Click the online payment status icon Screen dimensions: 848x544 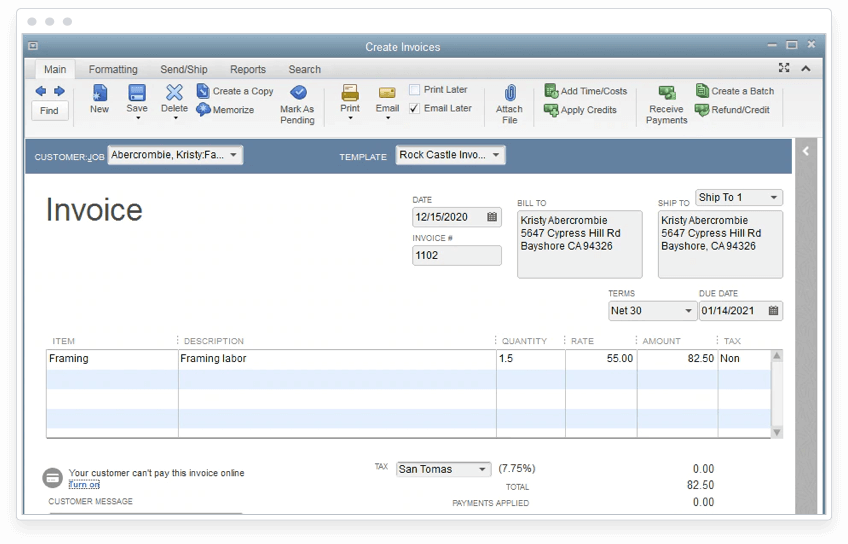(x=52, y=477)
